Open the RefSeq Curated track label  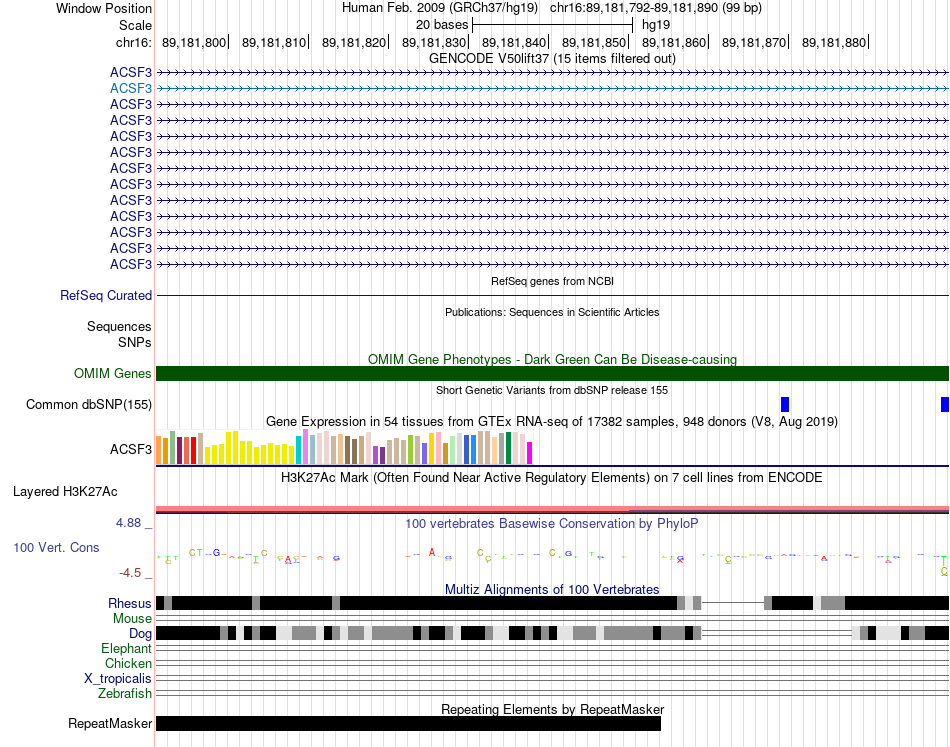105,296
